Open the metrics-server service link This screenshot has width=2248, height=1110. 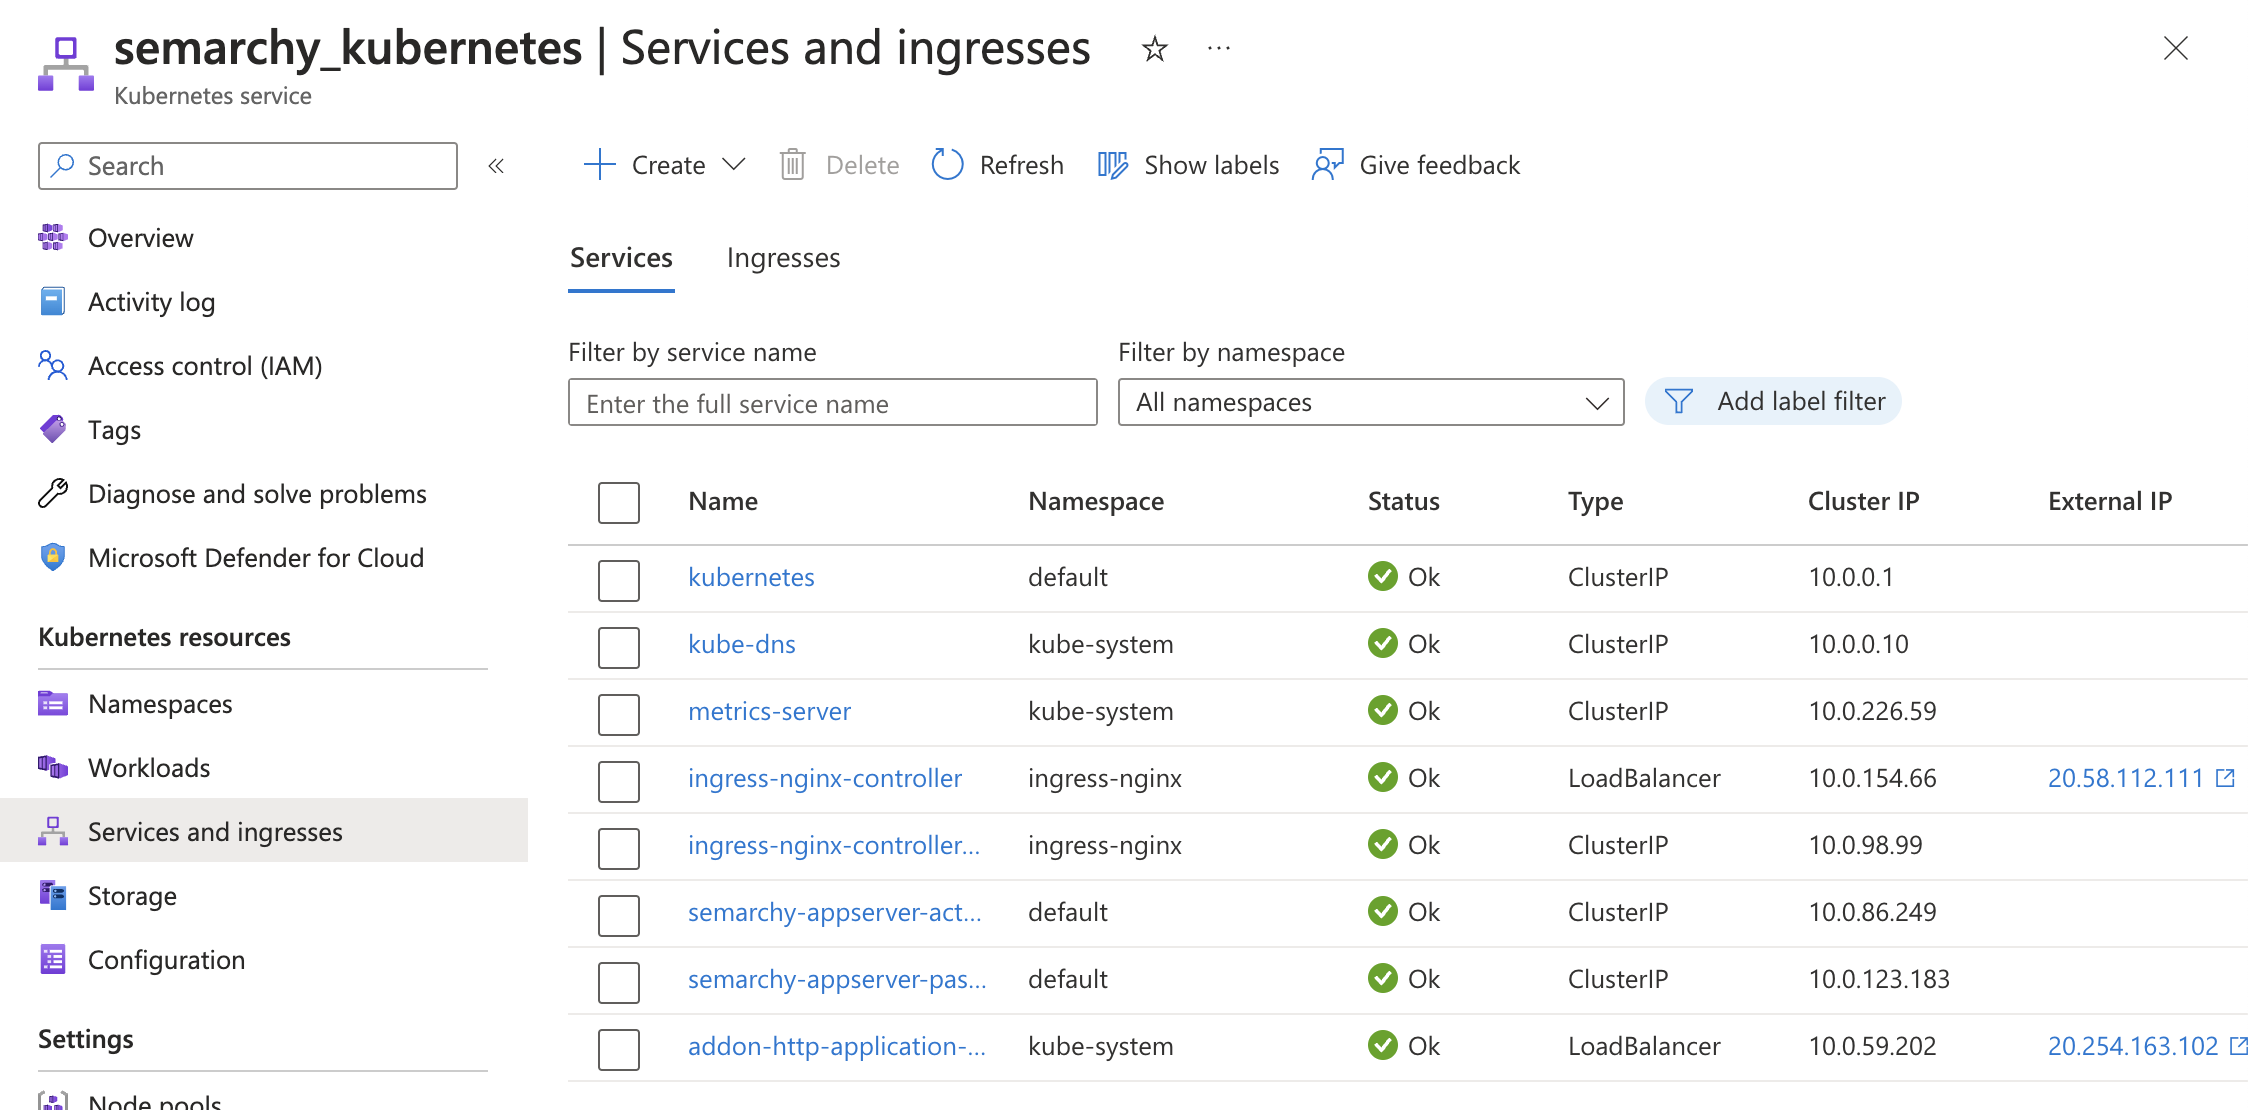[769, 711]
